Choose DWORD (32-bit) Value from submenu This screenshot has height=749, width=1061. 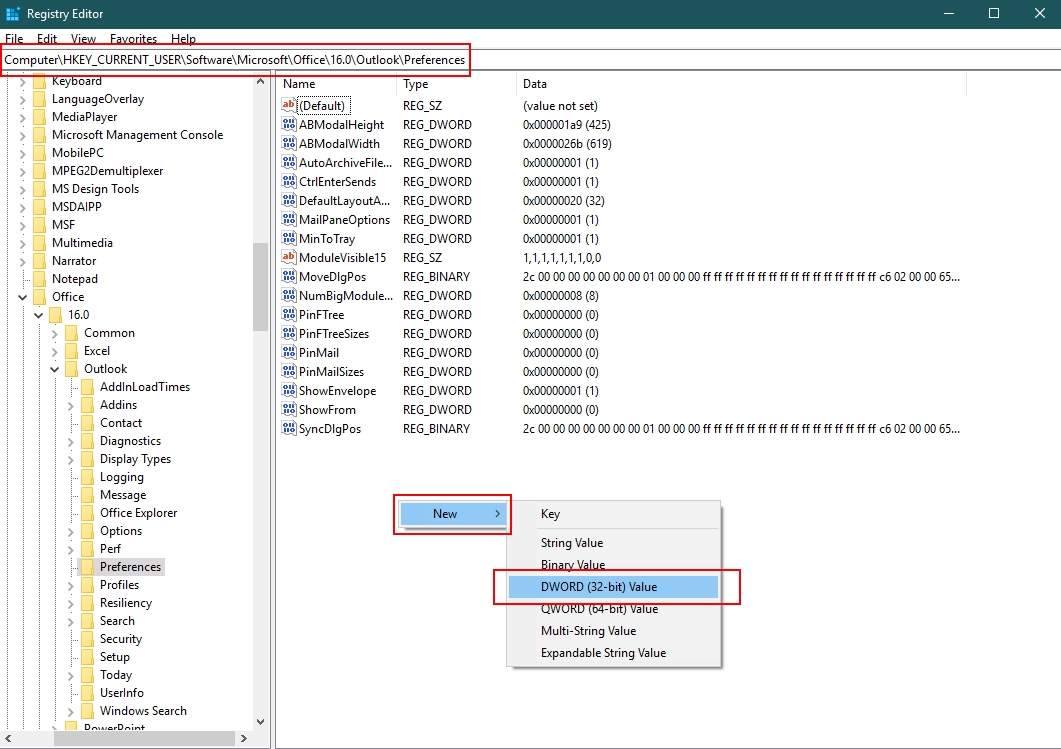(599, 587)
